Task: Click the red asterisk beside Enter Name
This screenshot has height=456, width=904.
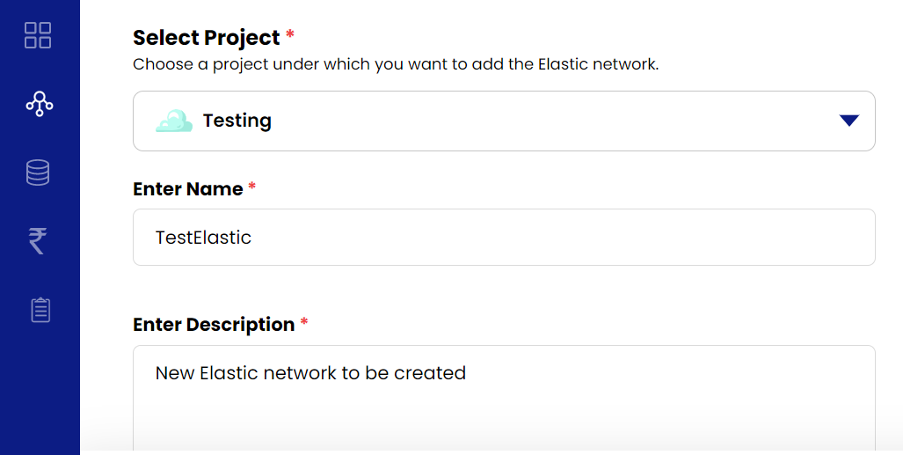Action: pos(252,187)
